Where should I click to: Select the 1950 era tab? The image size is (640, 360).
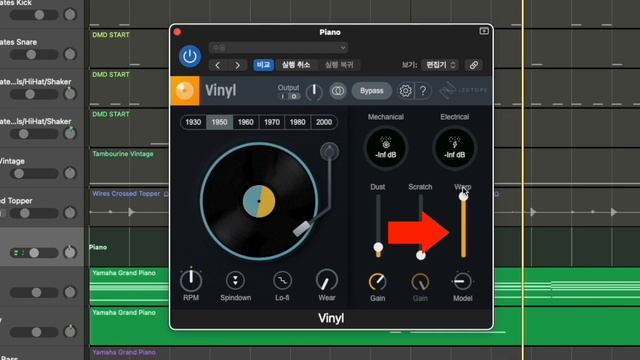pyautogui.click(x=219, y=122)
